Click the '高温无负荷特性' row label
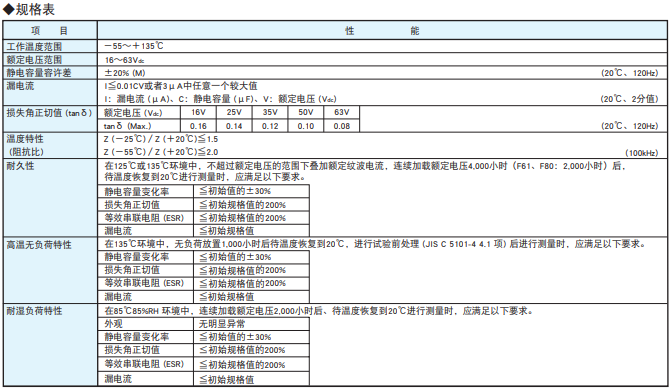Viewport: 670px width, 392px height. (x=39, y=245)
